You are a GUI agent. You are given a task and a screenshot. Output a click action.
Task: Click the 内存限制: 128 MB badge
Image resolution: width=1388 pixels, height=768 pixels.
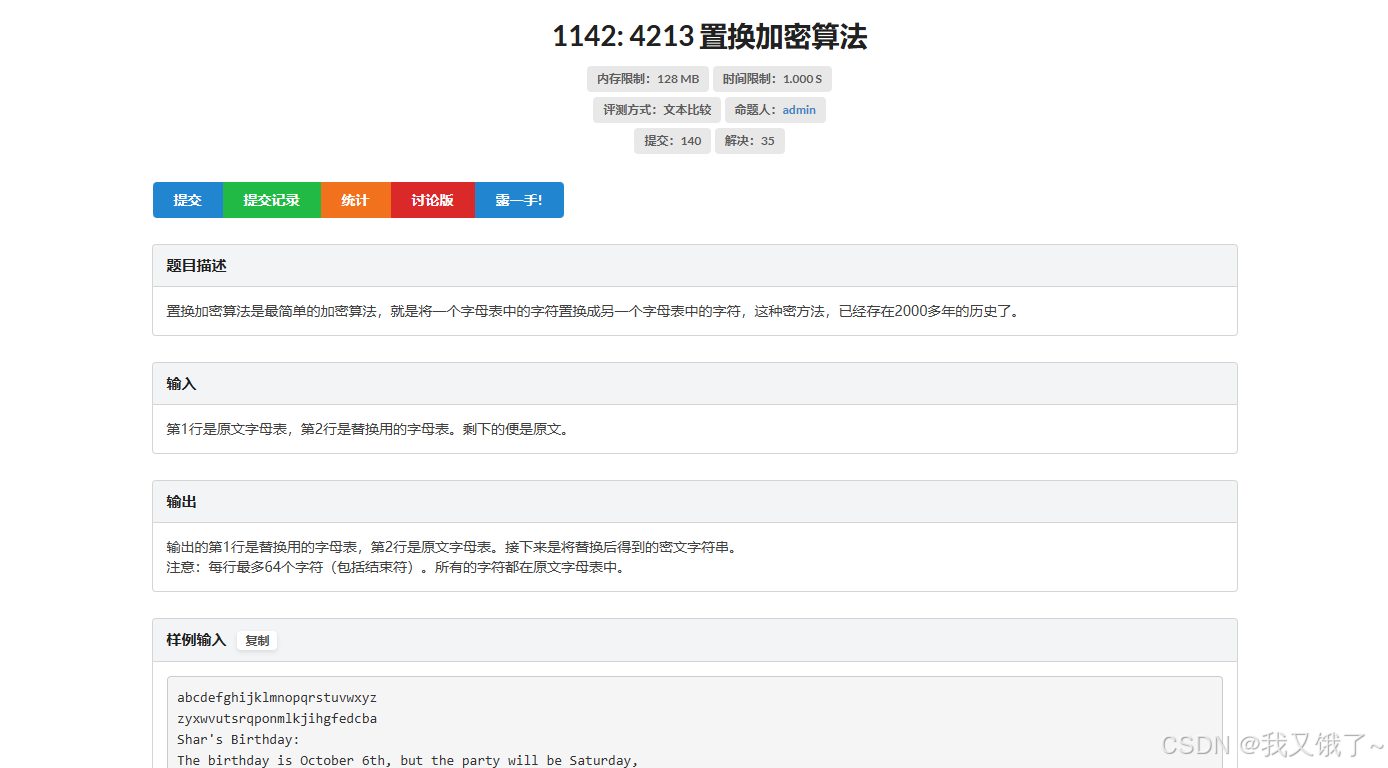tap(648, 79)
